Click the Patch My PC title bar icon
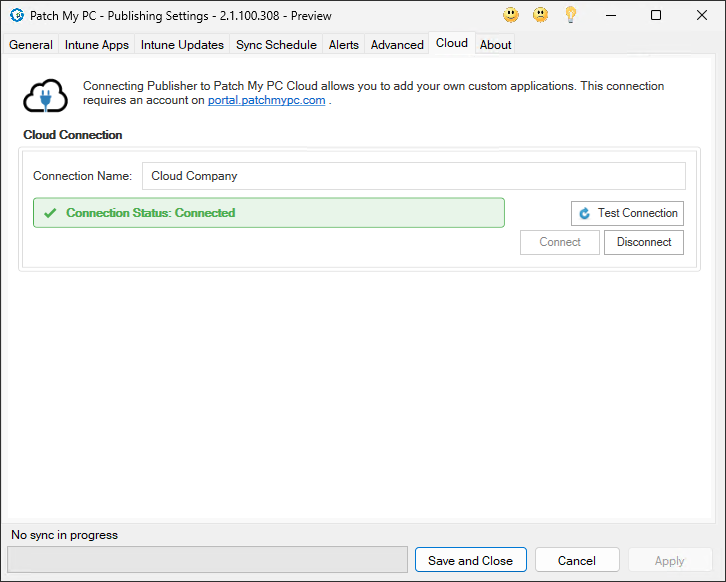The width and height of the screenshot is (726, 582). point(16,16)
